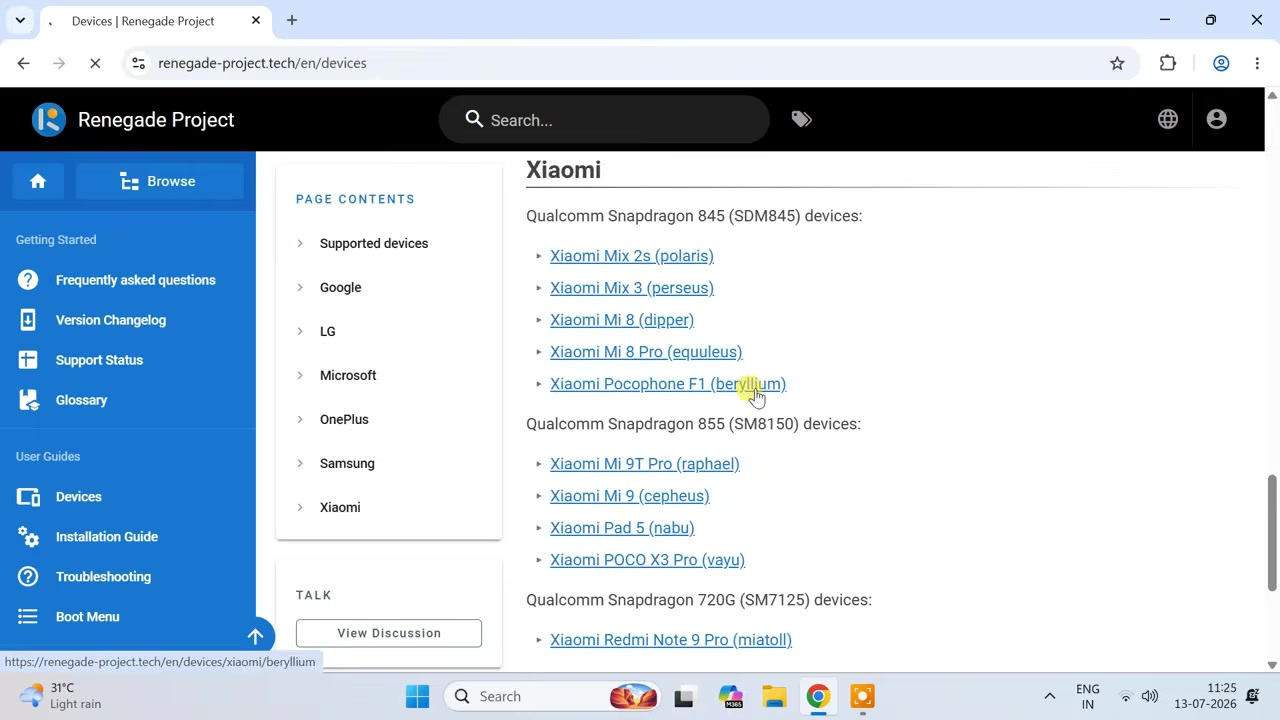This screenshot has height=720, width=1280.
Task: Go back with the browser back arrow
Action: 24,63
